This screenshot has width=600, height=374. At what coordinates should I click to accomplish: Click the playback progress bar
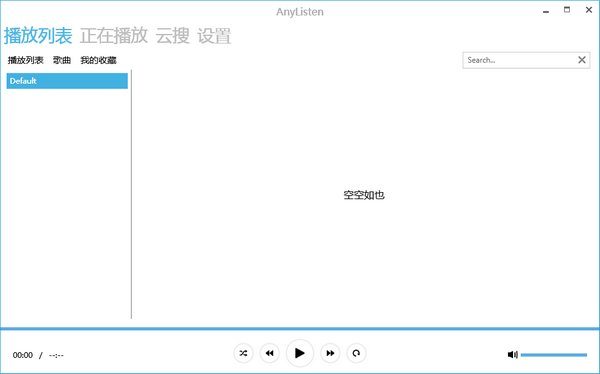pyautogui.click(x=300, y=329)
